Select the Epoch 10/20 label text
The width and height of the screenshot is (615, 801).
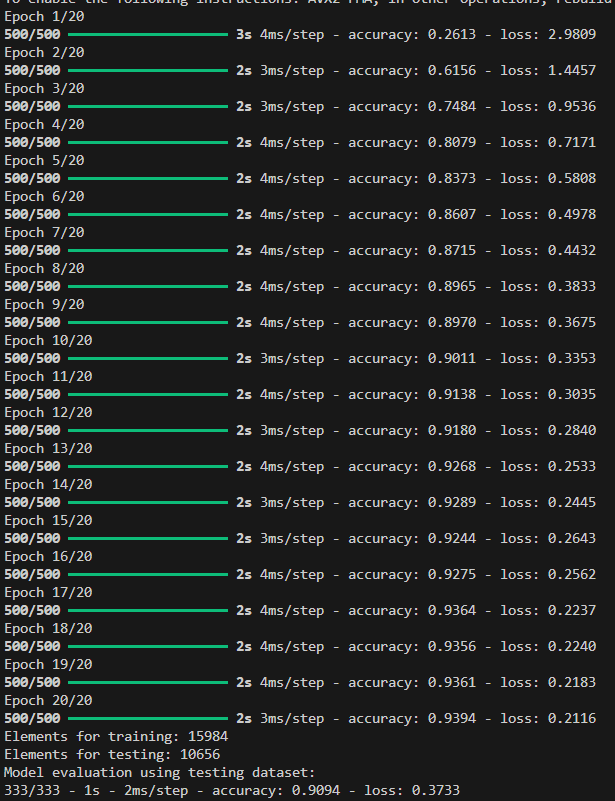coord(48,340)
